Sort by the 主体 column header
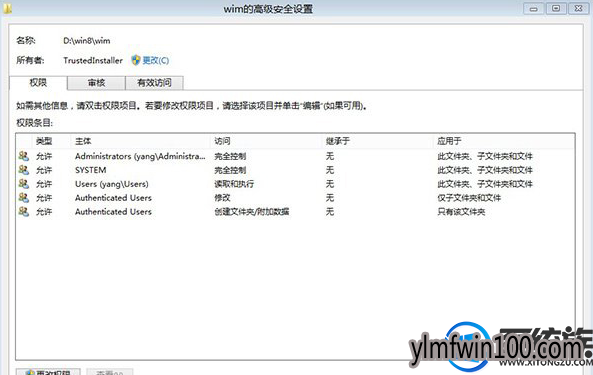 point(83,141)
